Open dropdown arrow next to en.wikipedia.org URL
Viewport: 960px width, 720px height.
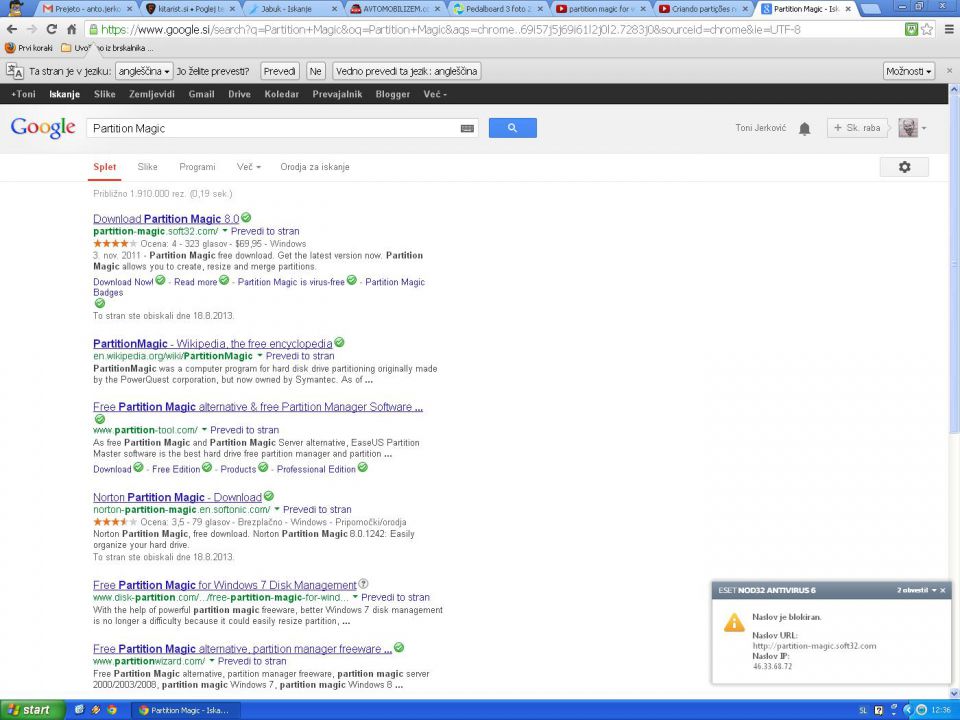point(260,356)
